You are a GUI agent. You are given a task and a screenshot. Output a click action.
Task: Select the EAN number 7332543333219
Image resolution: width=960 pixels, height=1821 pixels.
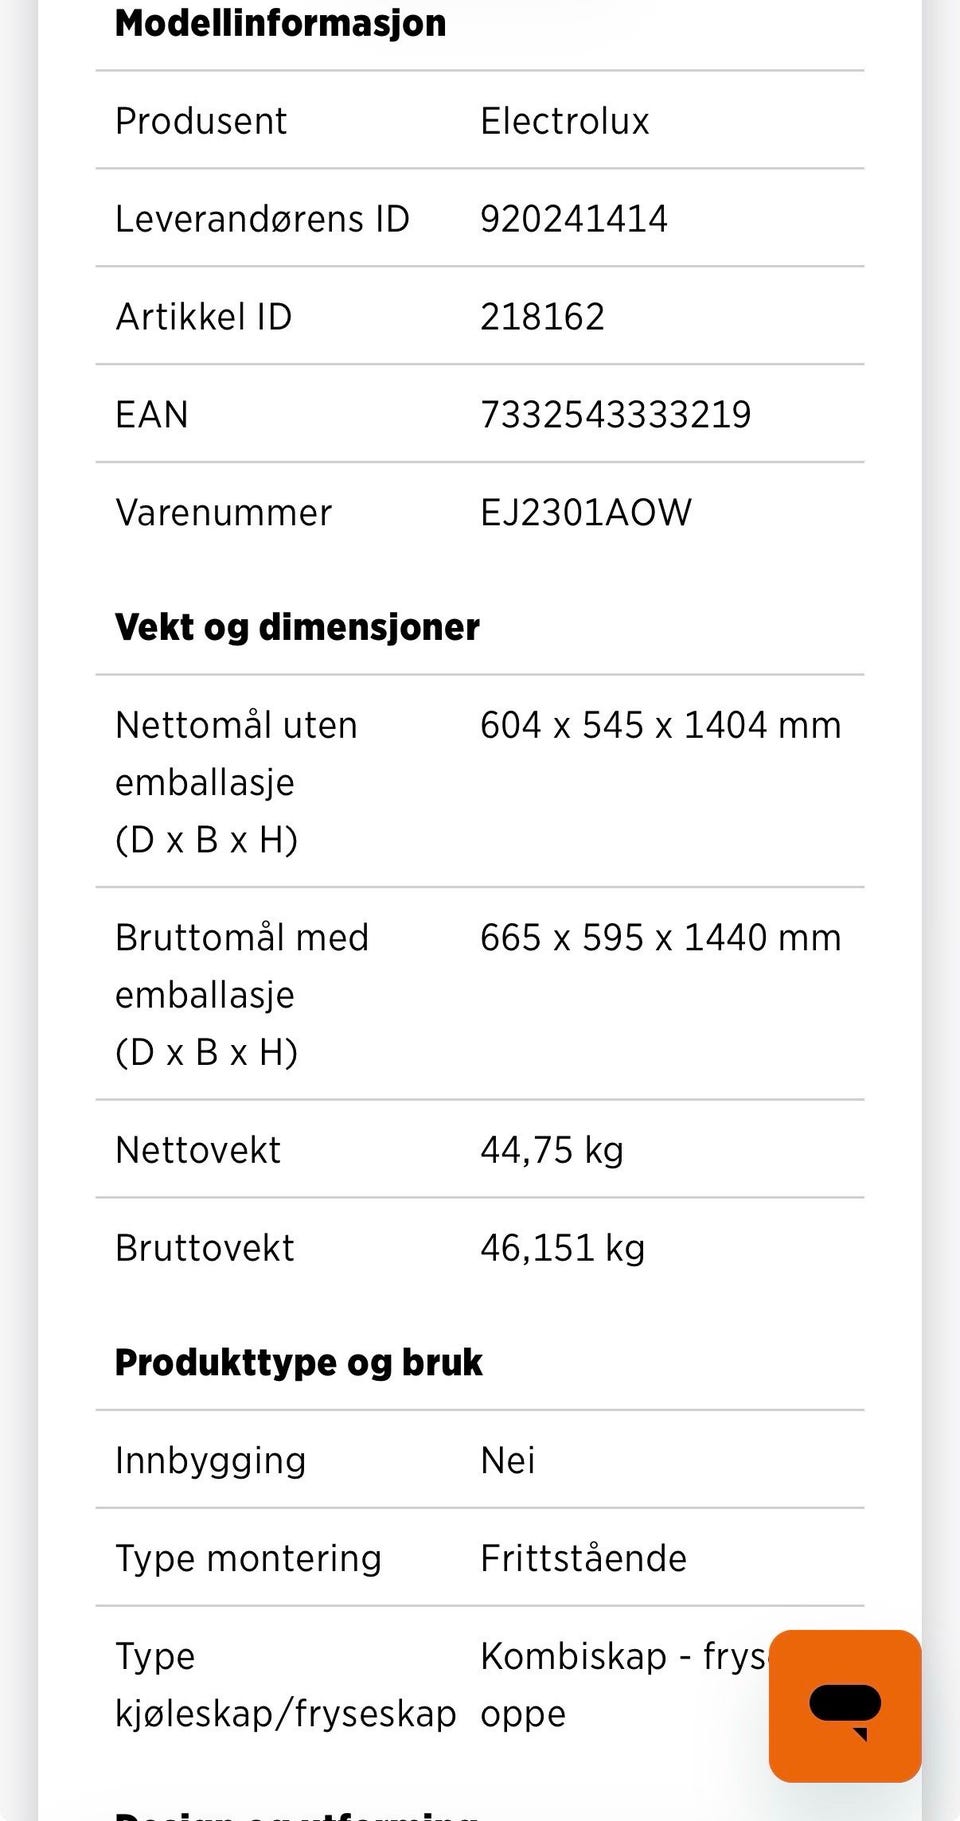click(616, 415)
